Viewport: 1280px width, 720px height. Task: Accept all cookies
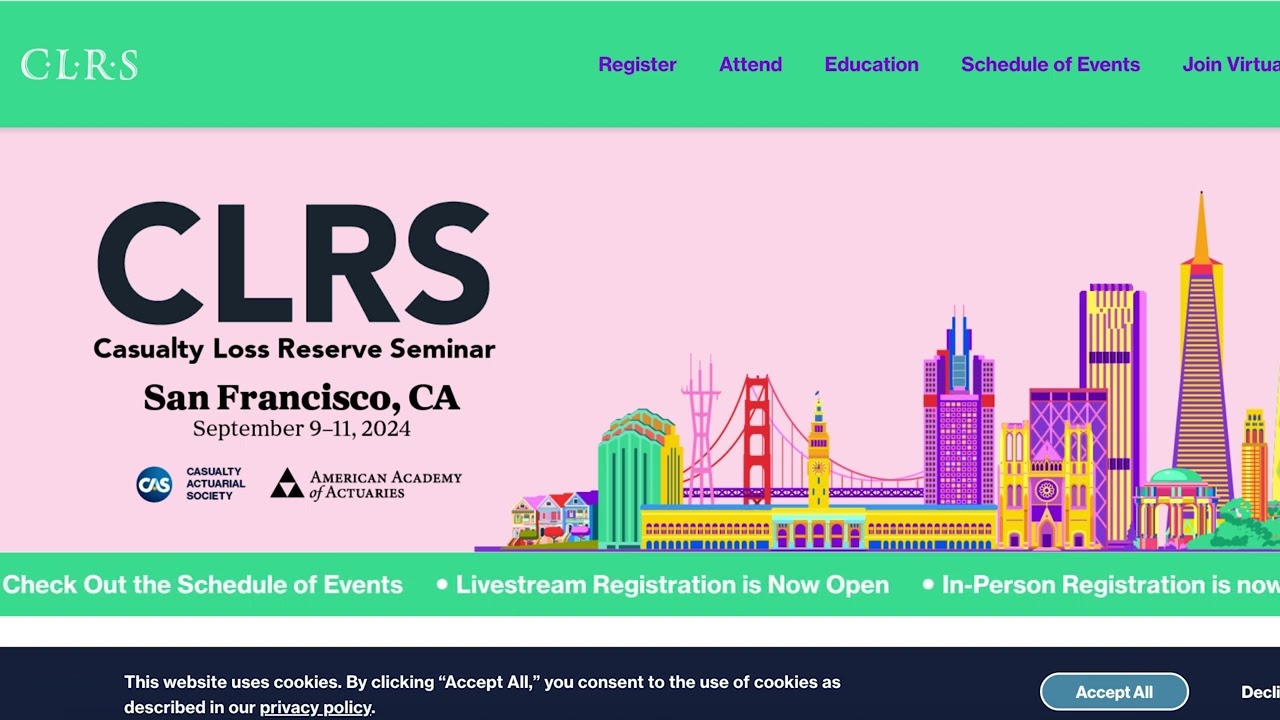click(1114, 692)
